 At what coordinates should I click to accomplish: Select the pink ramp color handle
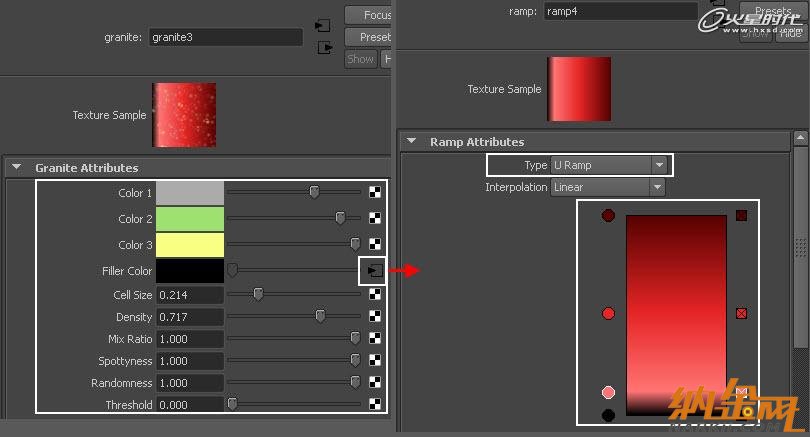point(608,393)
